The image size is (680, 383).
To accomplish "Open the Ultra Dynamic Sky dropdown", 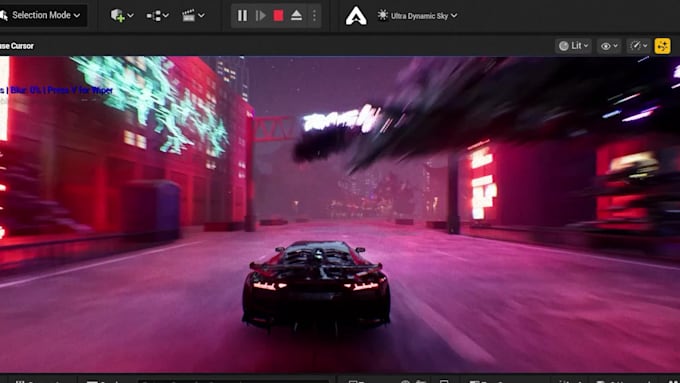I will 417,16.
